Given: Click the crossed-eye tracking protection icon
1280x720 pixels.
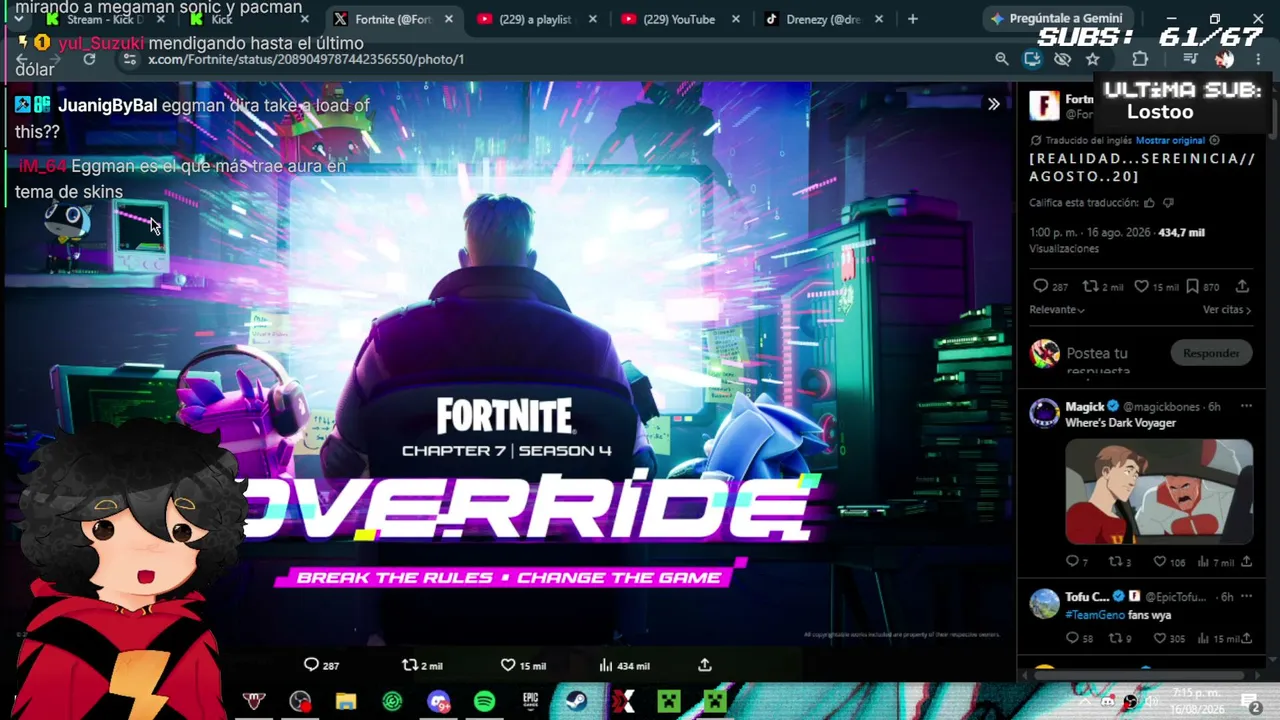Looking at the screenshot, I should (1062, 59).
